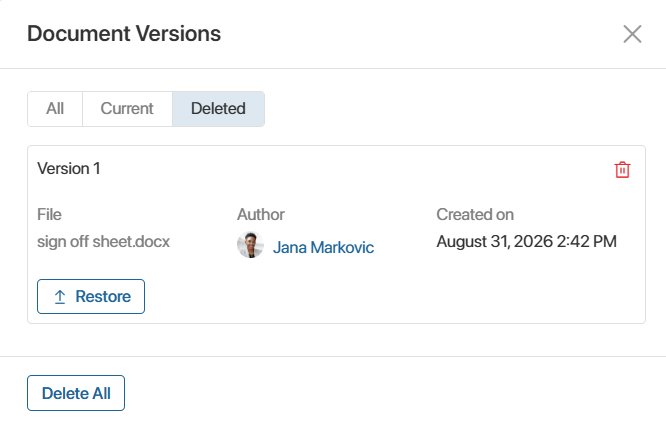This screenshot has width=666, height=423.
Task: Click the Created on label
Action: click(x=475, y=214)
